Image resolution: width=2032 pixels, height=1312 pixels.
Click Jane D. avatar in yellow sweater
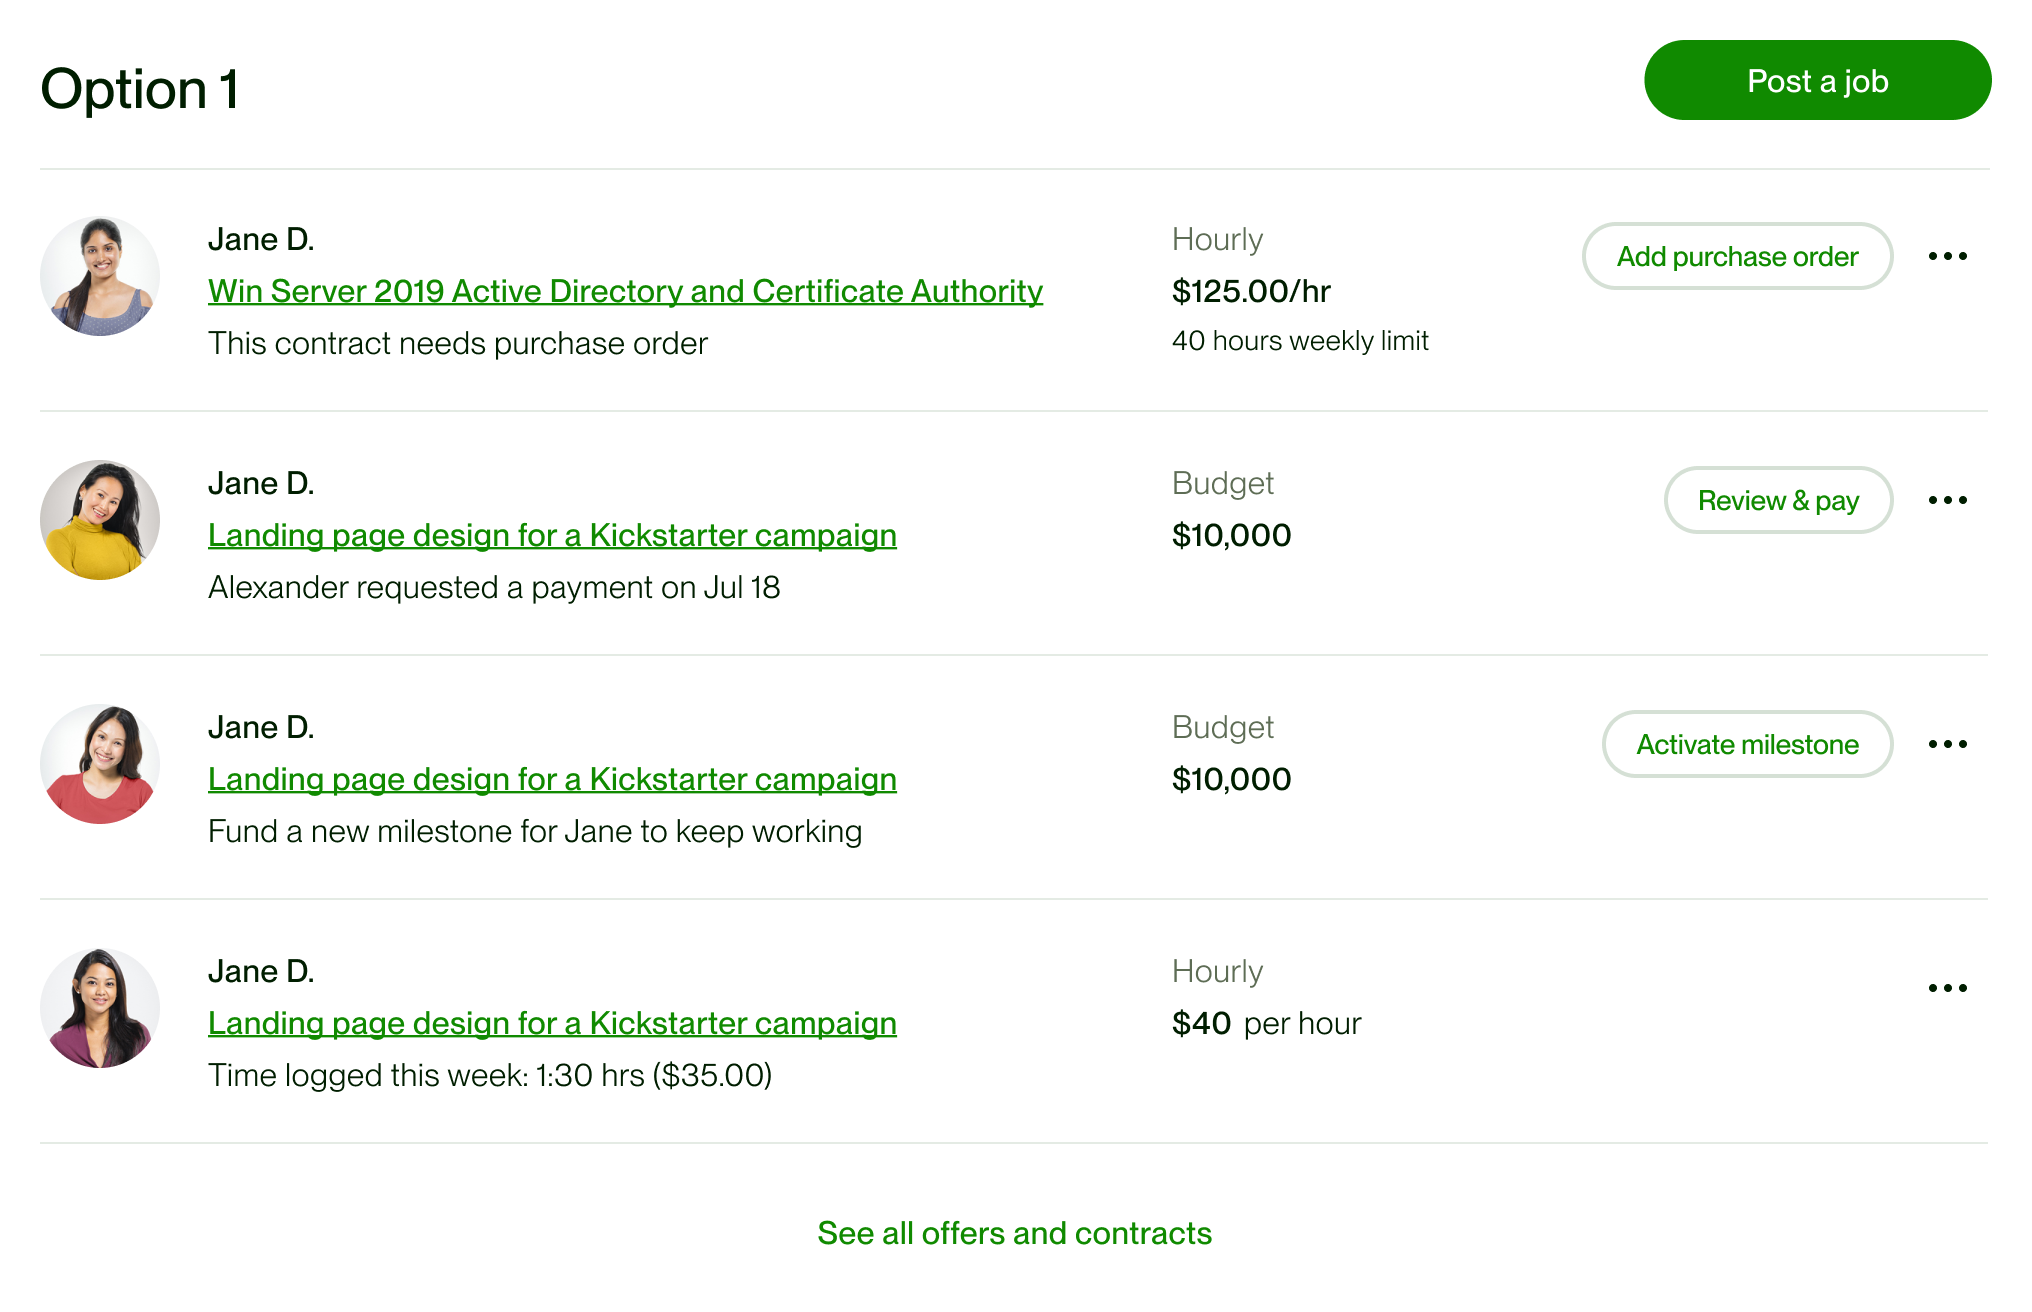tap(100, 520)
